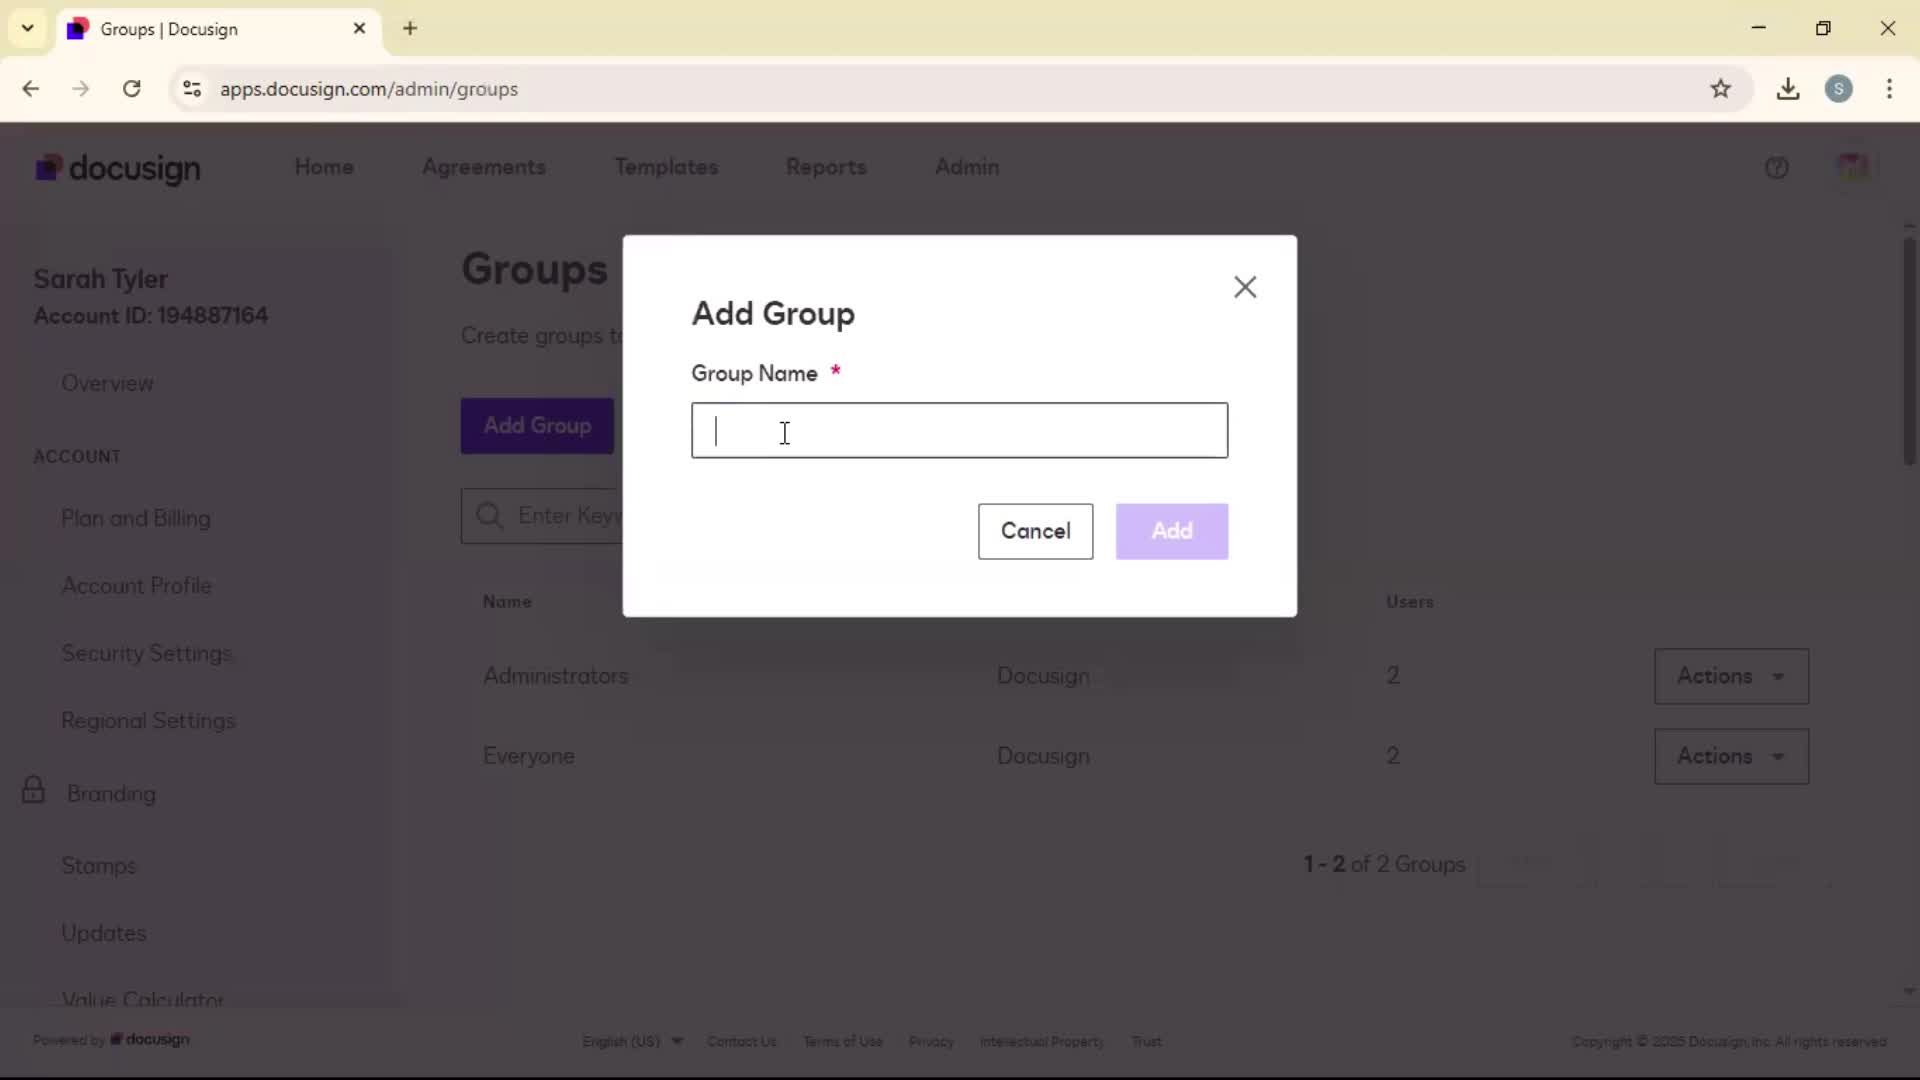Close the Add Group dialog
Screen dimensions: 1920x1080
pos(1244,287)
